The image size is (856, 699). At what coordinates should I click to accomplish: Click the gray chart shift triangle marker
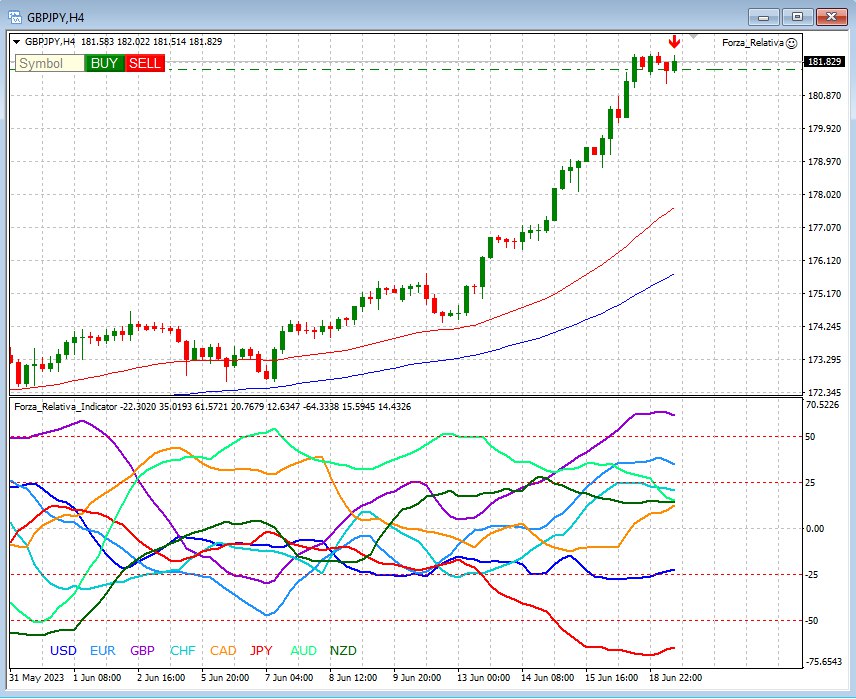click(x=693, y=37)
